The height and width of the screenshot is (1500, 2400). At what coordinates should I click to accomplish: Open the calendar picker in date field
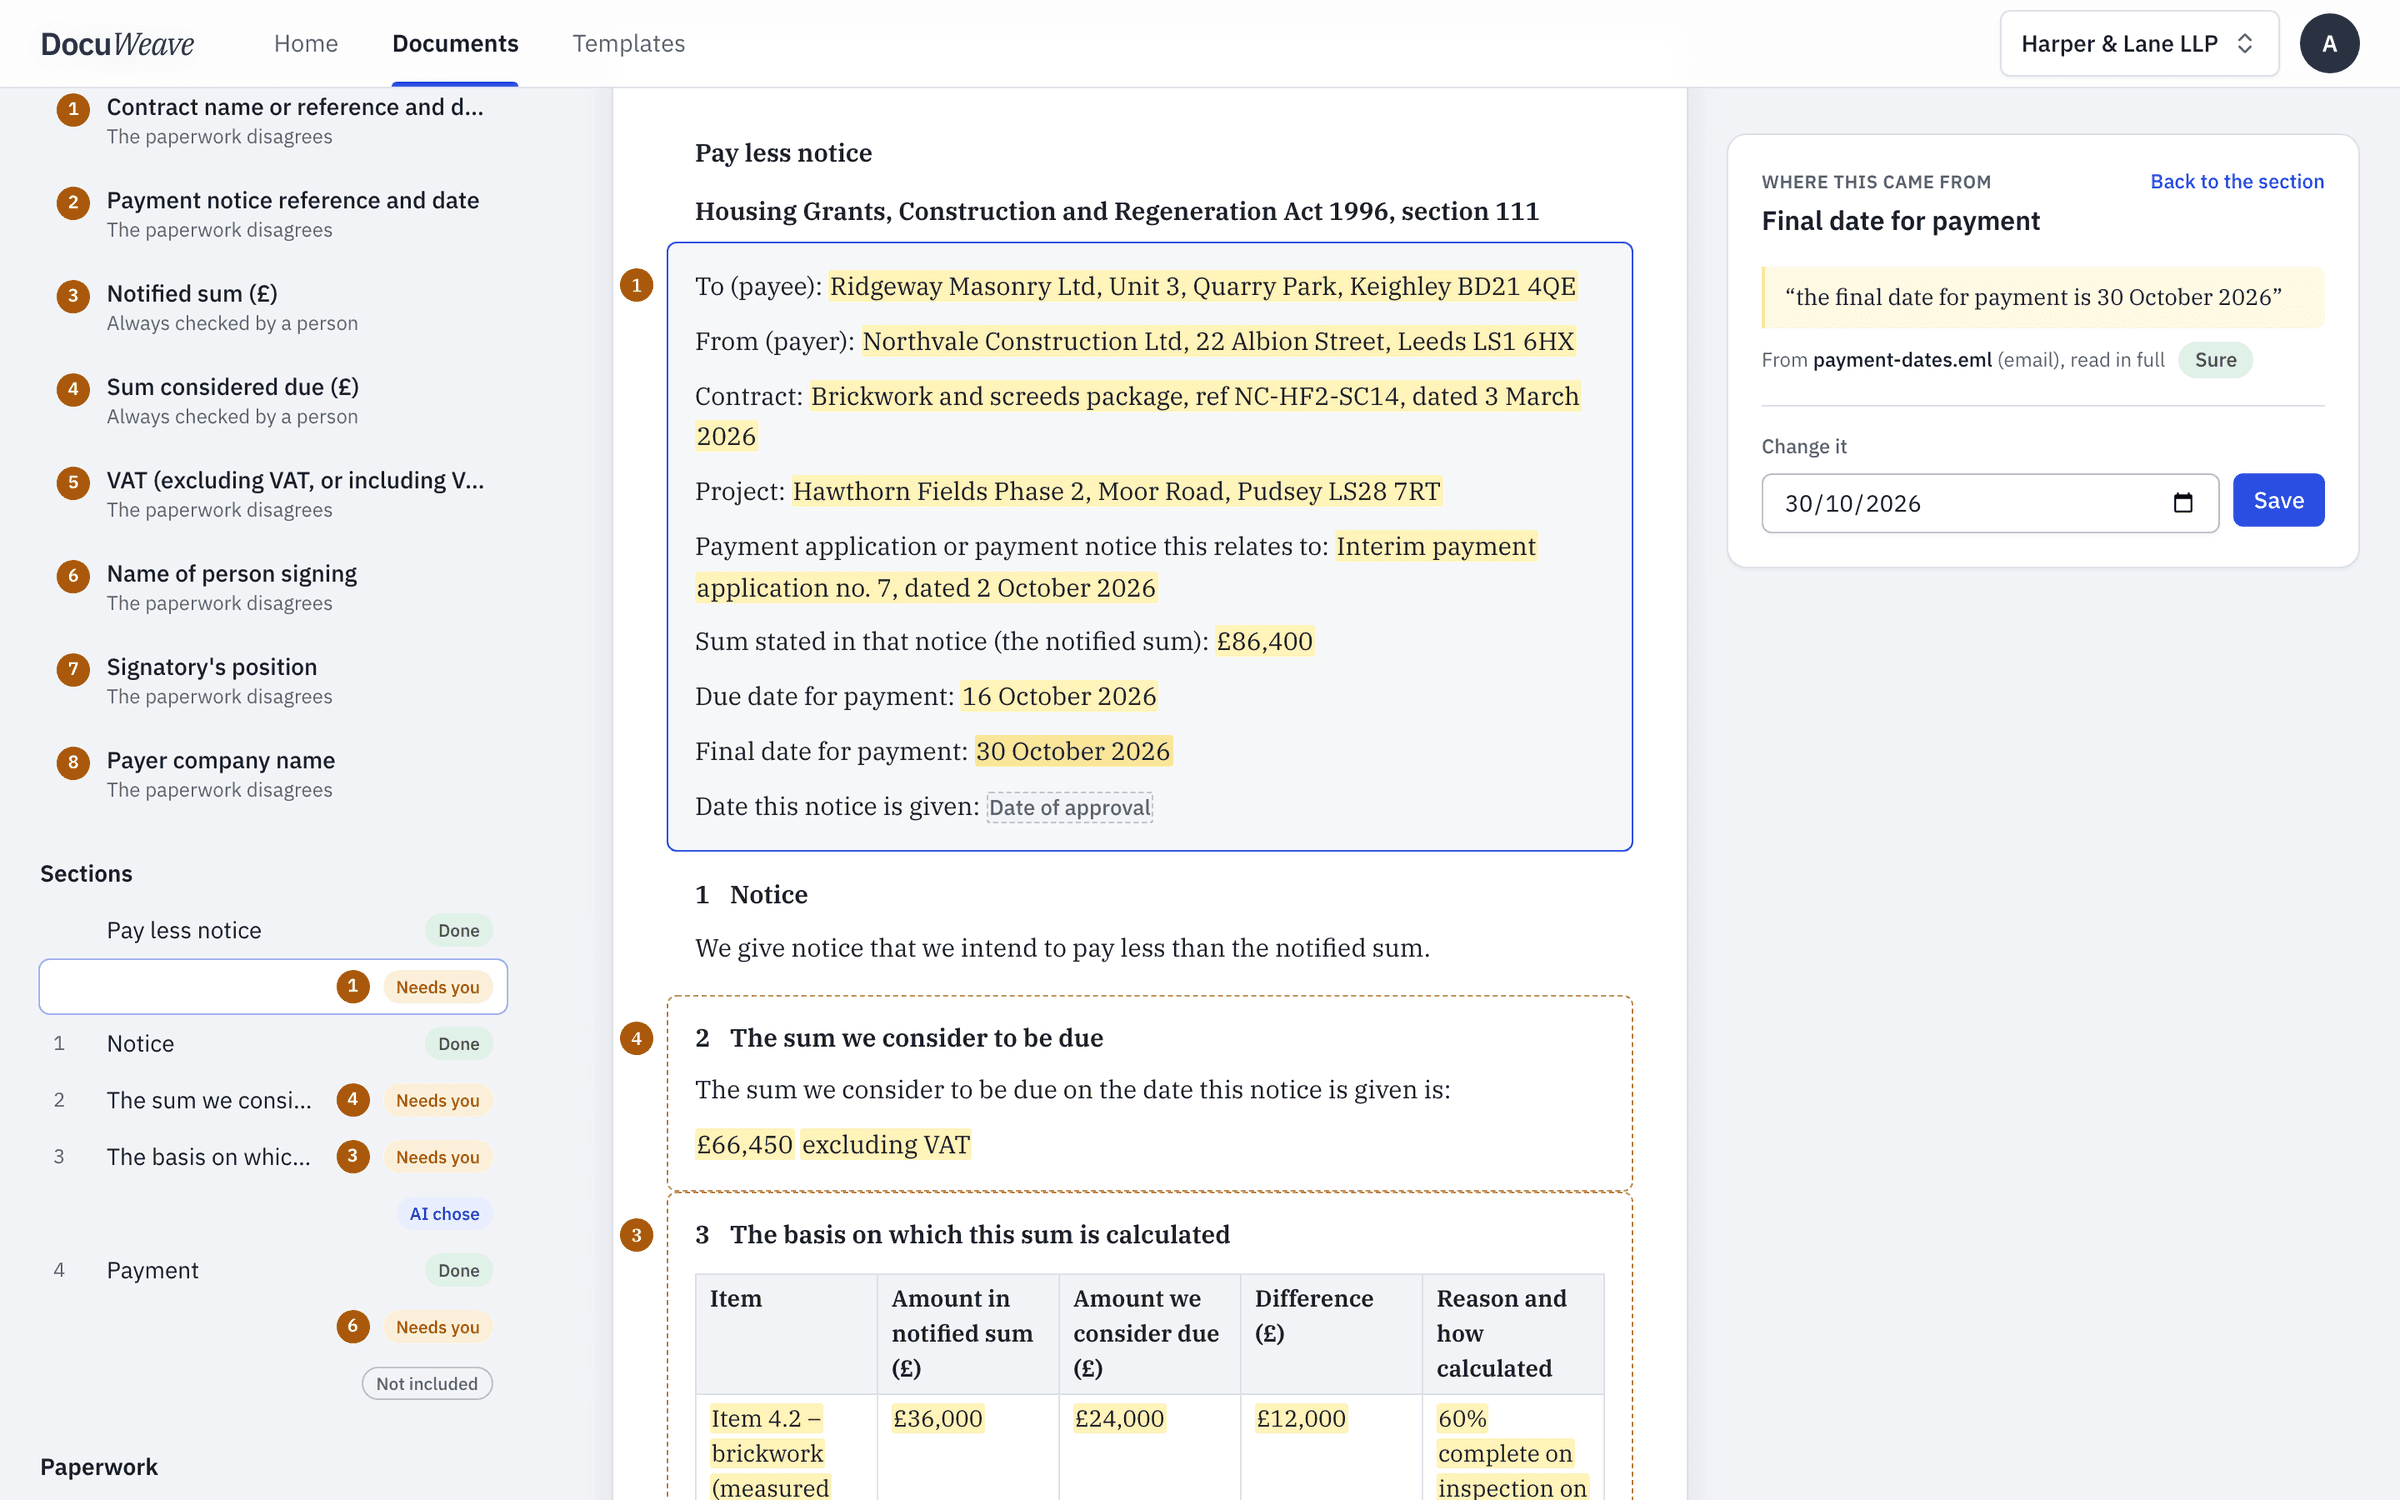click(x=2182, y=503)
